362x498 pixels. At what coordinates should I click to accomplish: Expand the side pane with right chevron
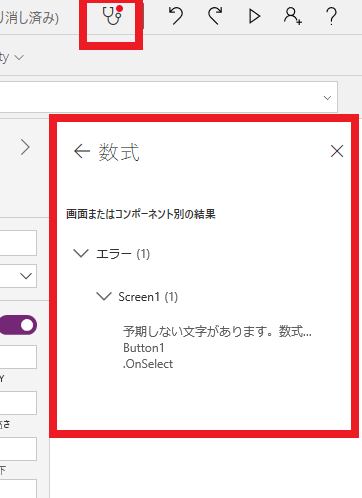25,147
